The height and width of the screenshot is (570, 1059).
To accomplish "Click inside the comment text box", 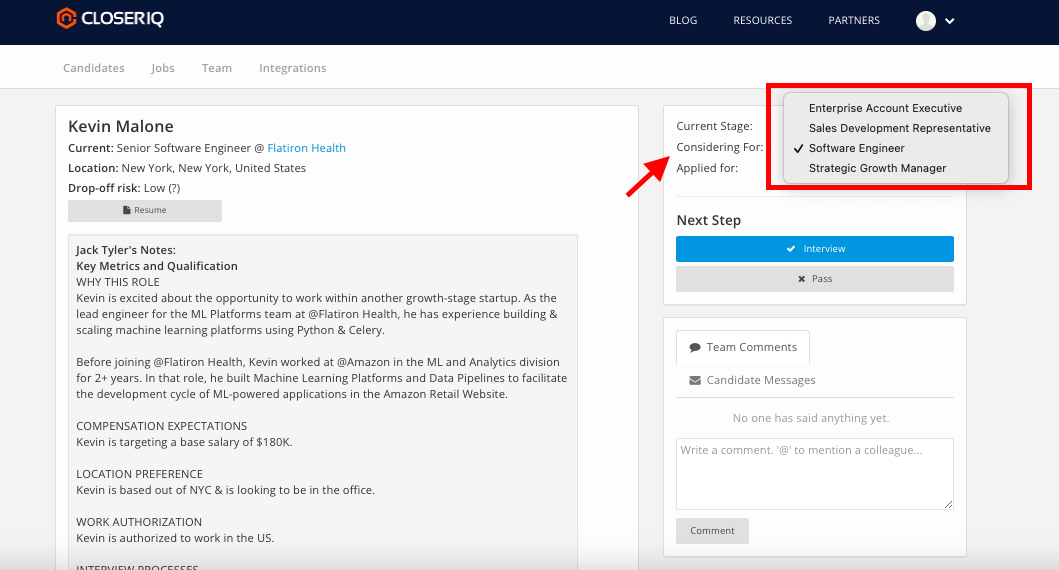I will click(814, 473).
